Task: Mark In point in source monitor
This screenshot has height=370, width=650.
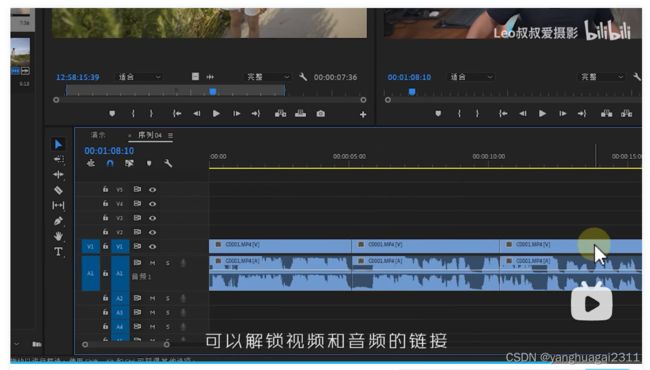Action: 133,114
